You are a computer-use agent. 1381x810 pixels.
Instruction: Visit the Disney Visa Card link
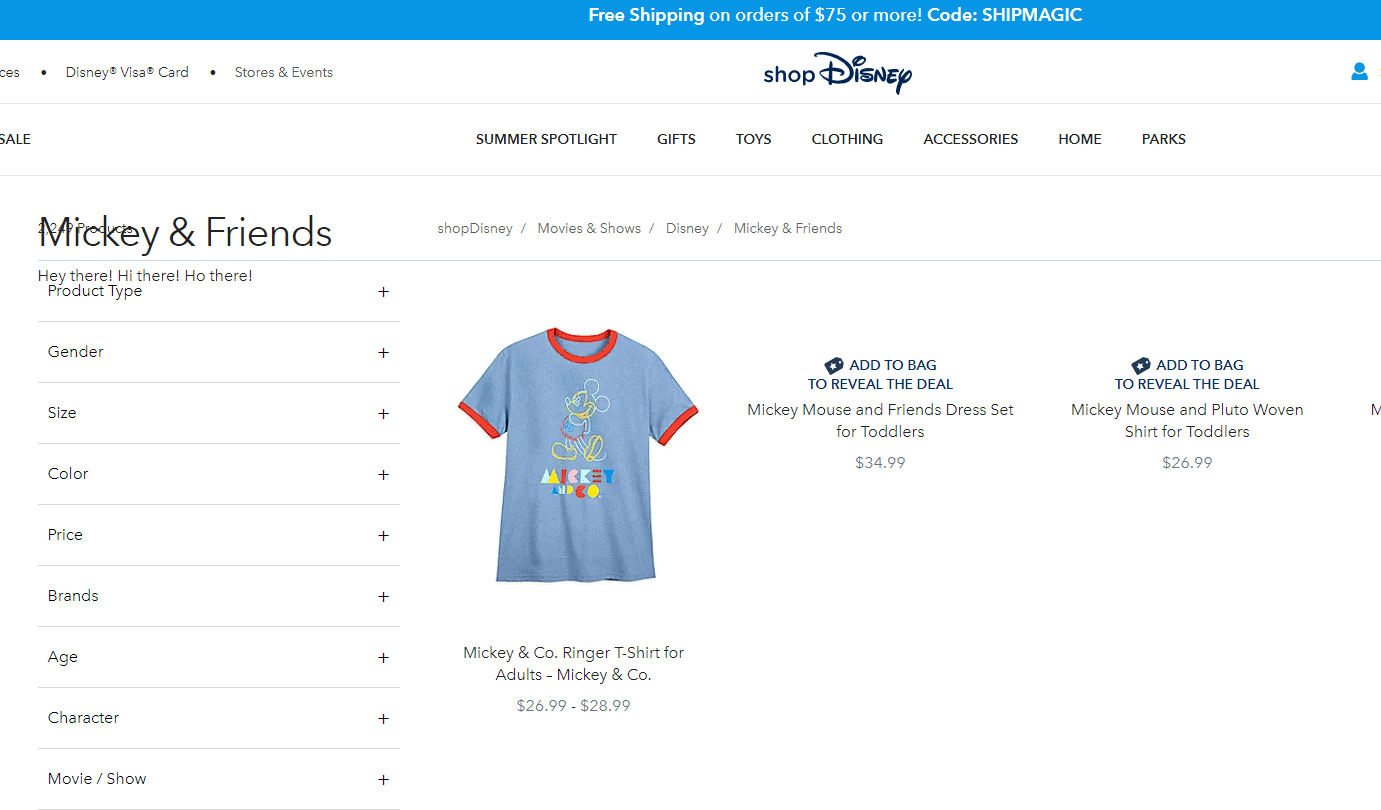click(127, 72)
